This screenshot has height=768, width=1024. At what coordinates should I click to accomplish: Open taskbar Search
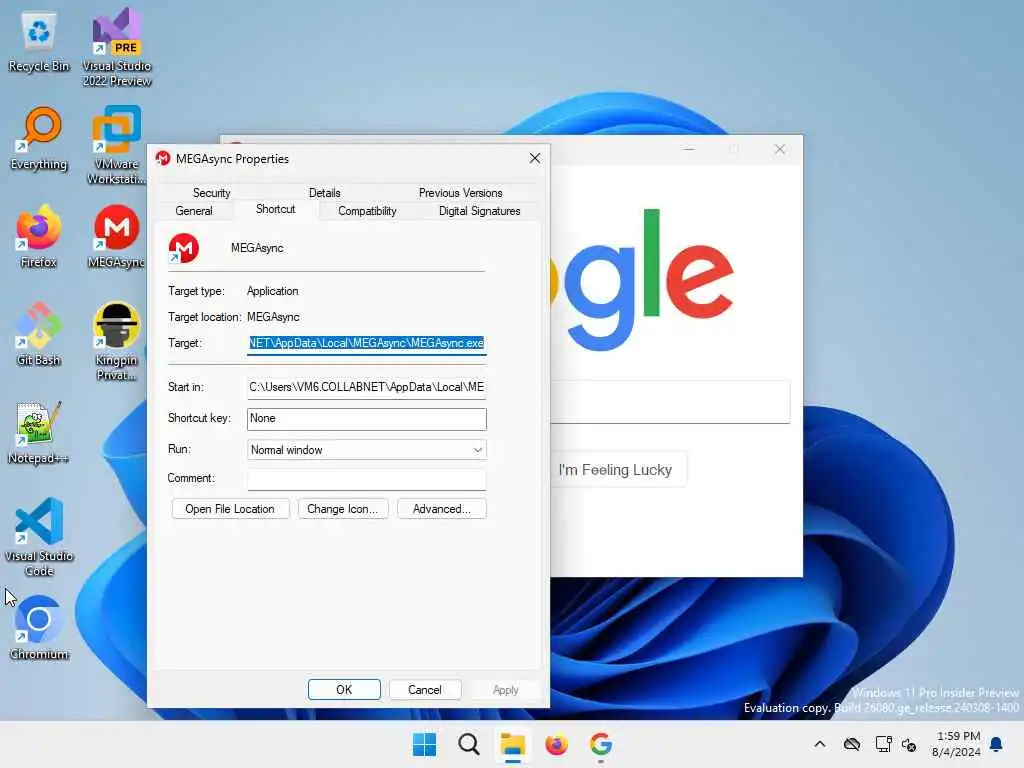pyautogui.click(x=468, y=744)
